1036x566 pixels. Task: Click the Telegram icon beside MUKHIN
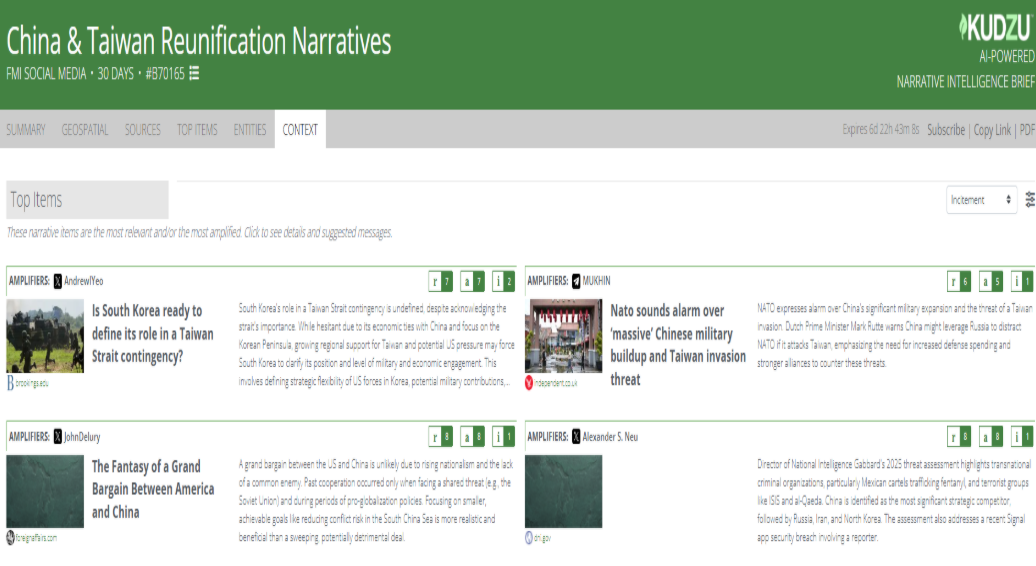[x=576, y=281]
